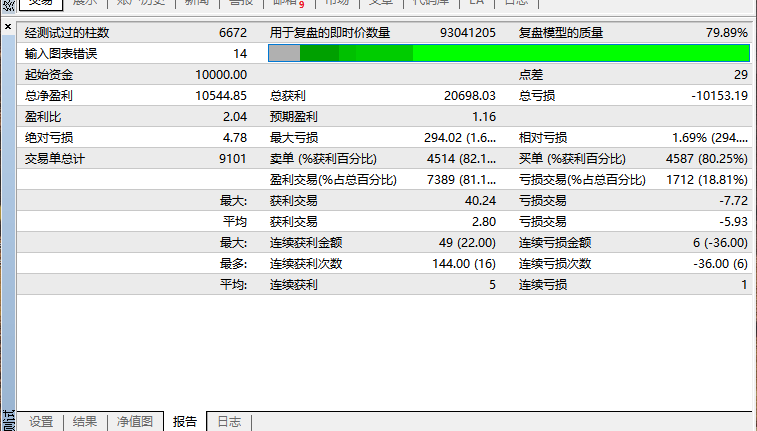Image resolution: width=757 pixels, height=431 pixels.
Task: Select average consecutive wins 5
Action: (492, 285)
